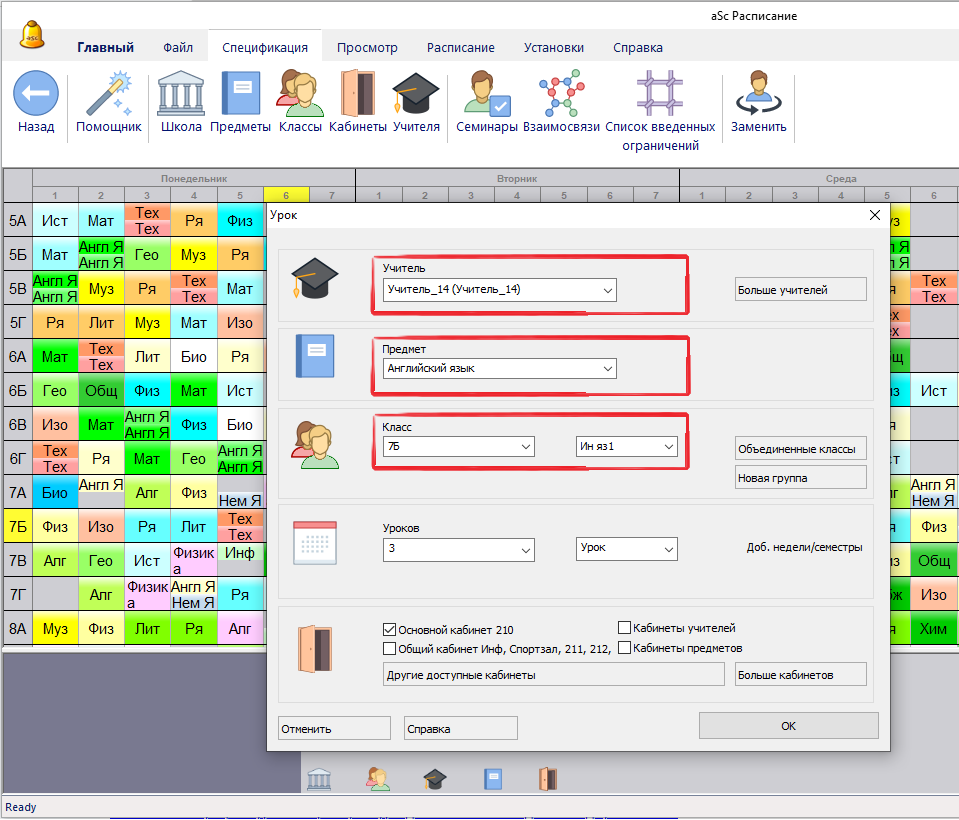Click the Назад back arrow icon

tap(36, 94)
